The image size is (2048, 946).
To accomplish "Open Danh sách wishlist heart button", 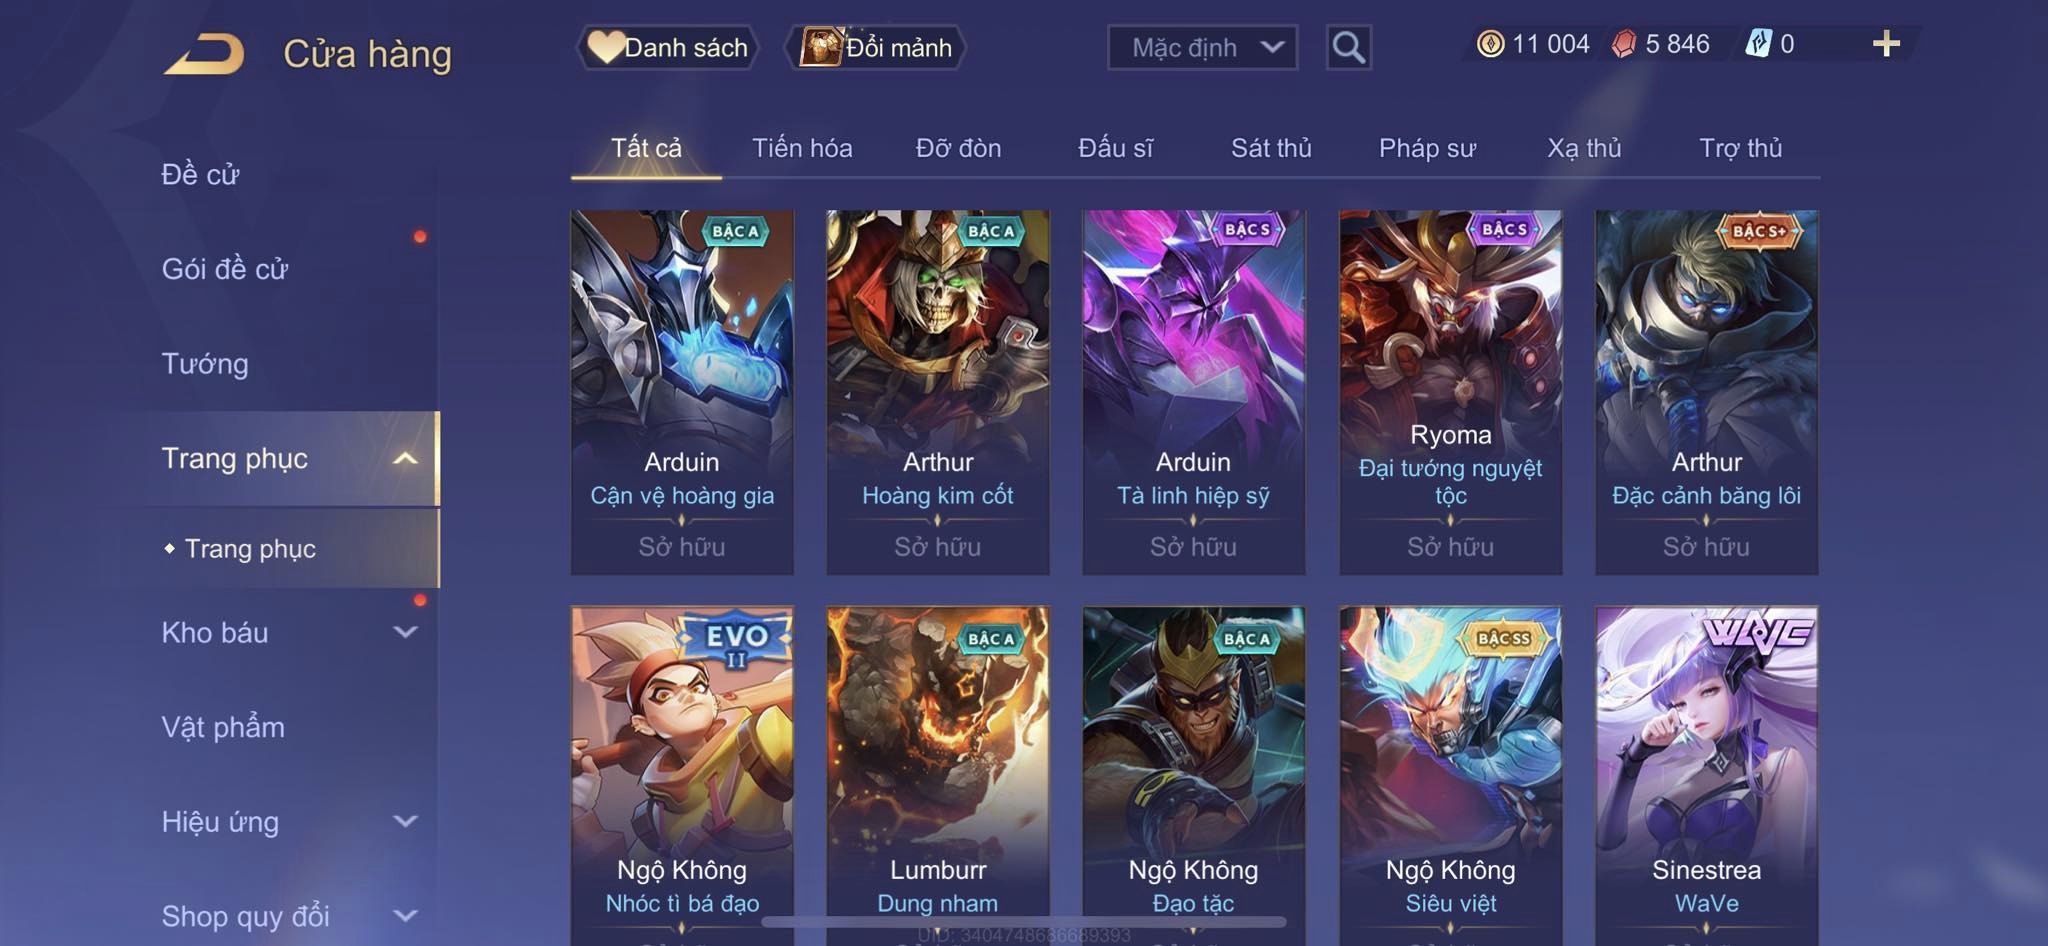I will tap(667, 47).
